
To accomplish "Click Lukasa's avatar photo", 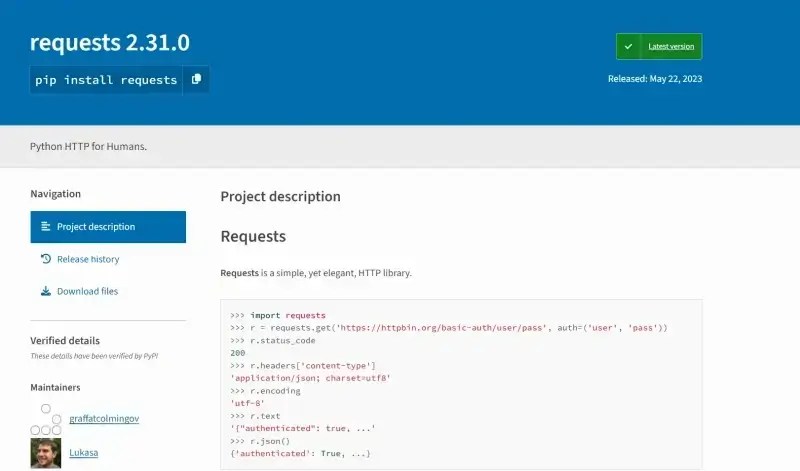I will (46, 453).
